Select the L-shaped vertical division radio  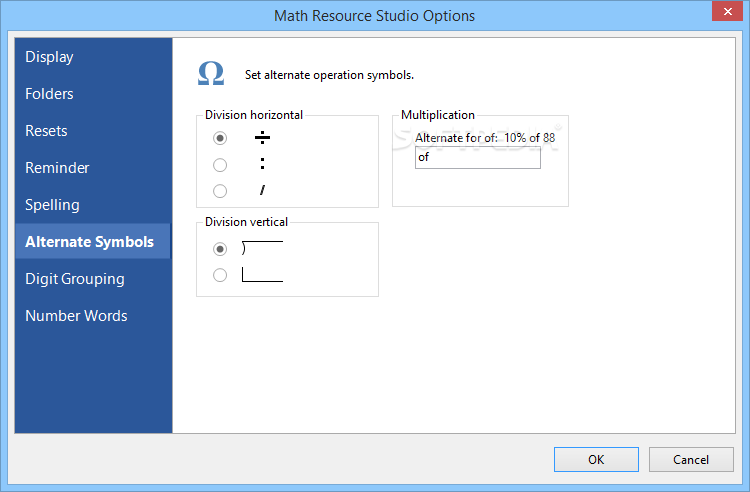pos(220,275)
